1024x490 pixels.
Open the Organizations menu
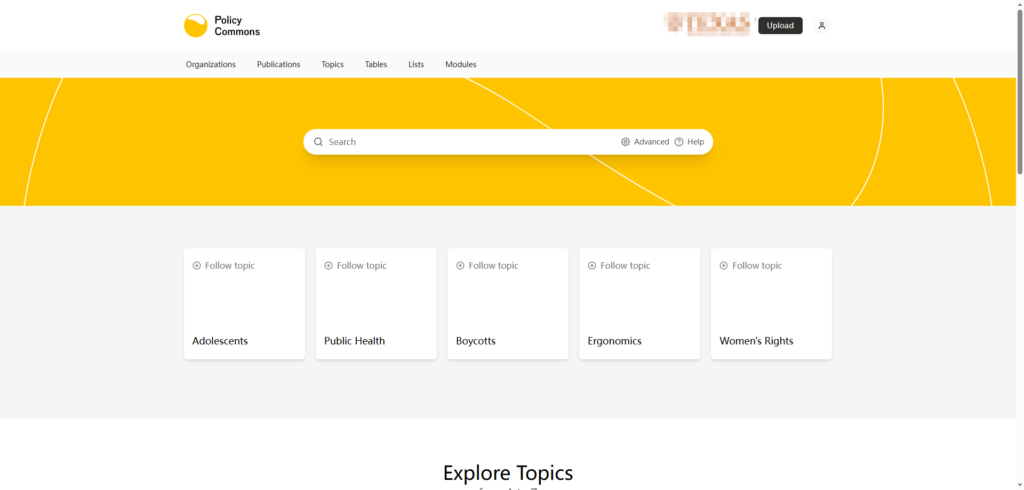210,64
